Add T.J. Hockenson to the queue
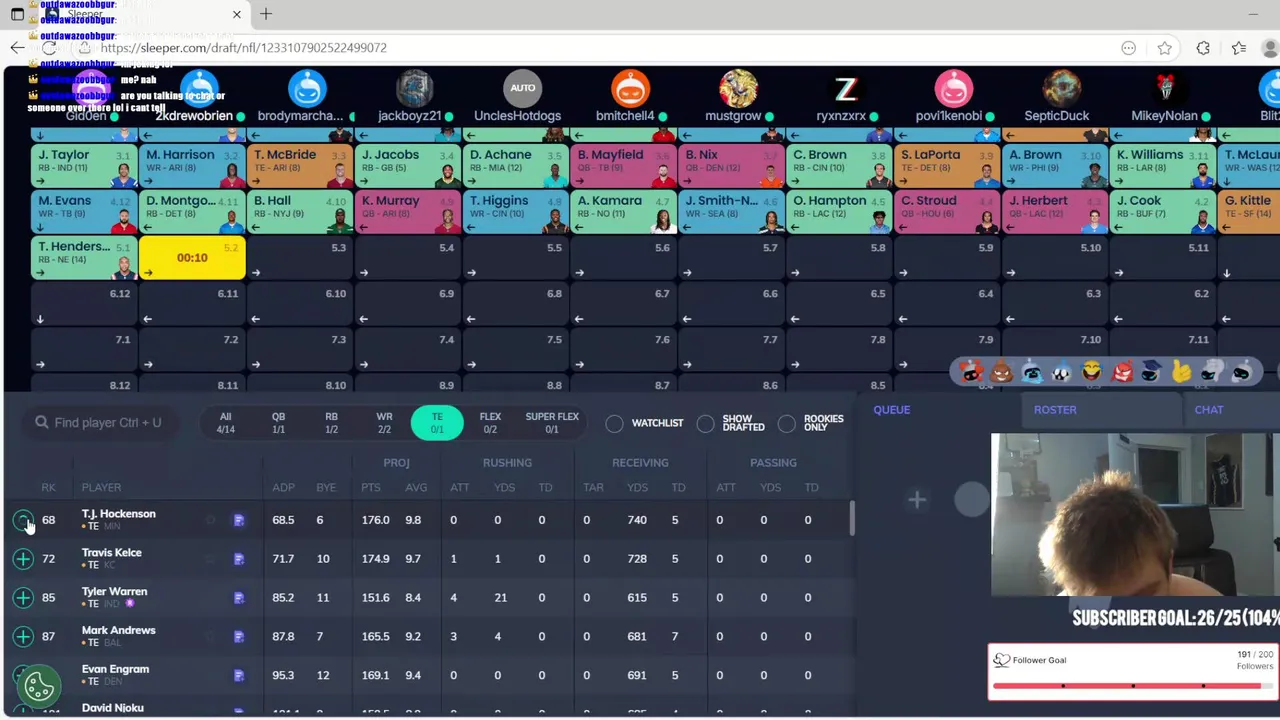This screenshot has height=720, width=1280. (x=23, y=520)
